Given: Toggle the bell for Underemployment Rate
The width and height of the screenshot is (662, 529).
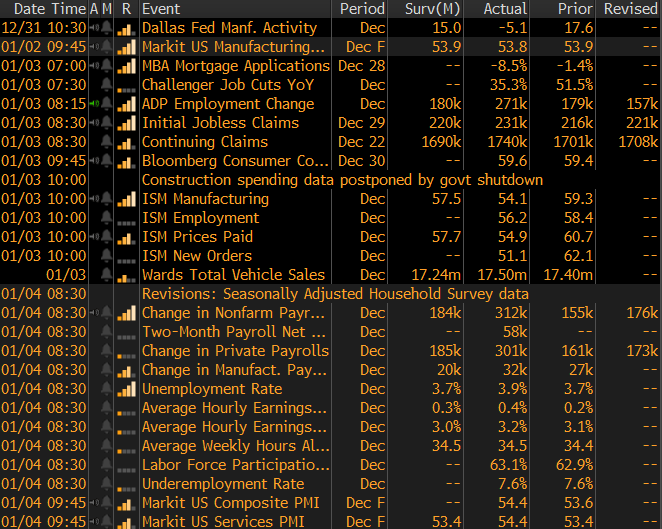Looking at the screenshot, I should [x=108, y=484].
